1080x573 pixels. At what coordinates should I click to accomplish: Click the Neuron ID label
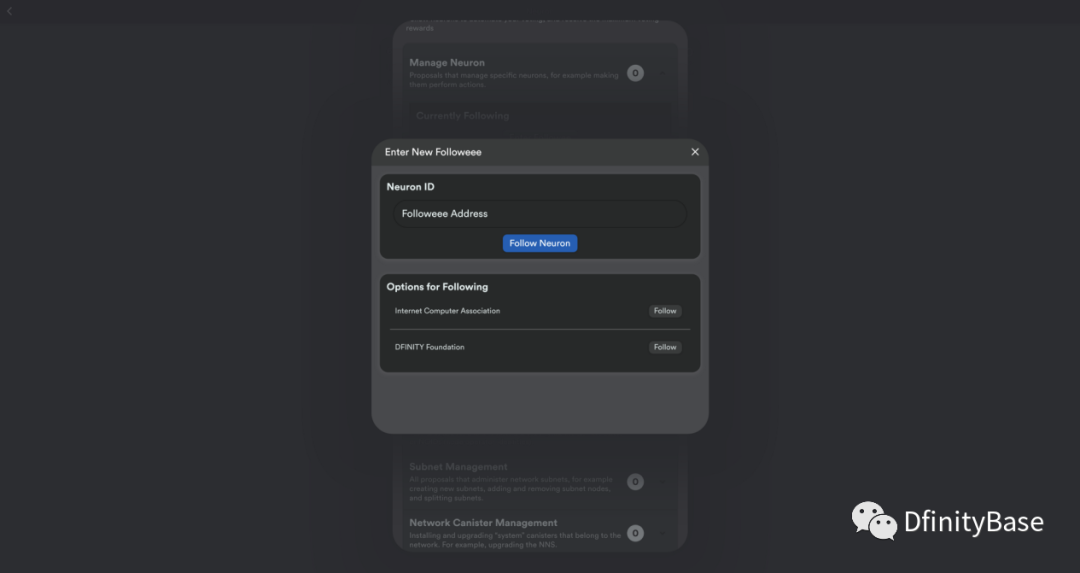point(411,187)
